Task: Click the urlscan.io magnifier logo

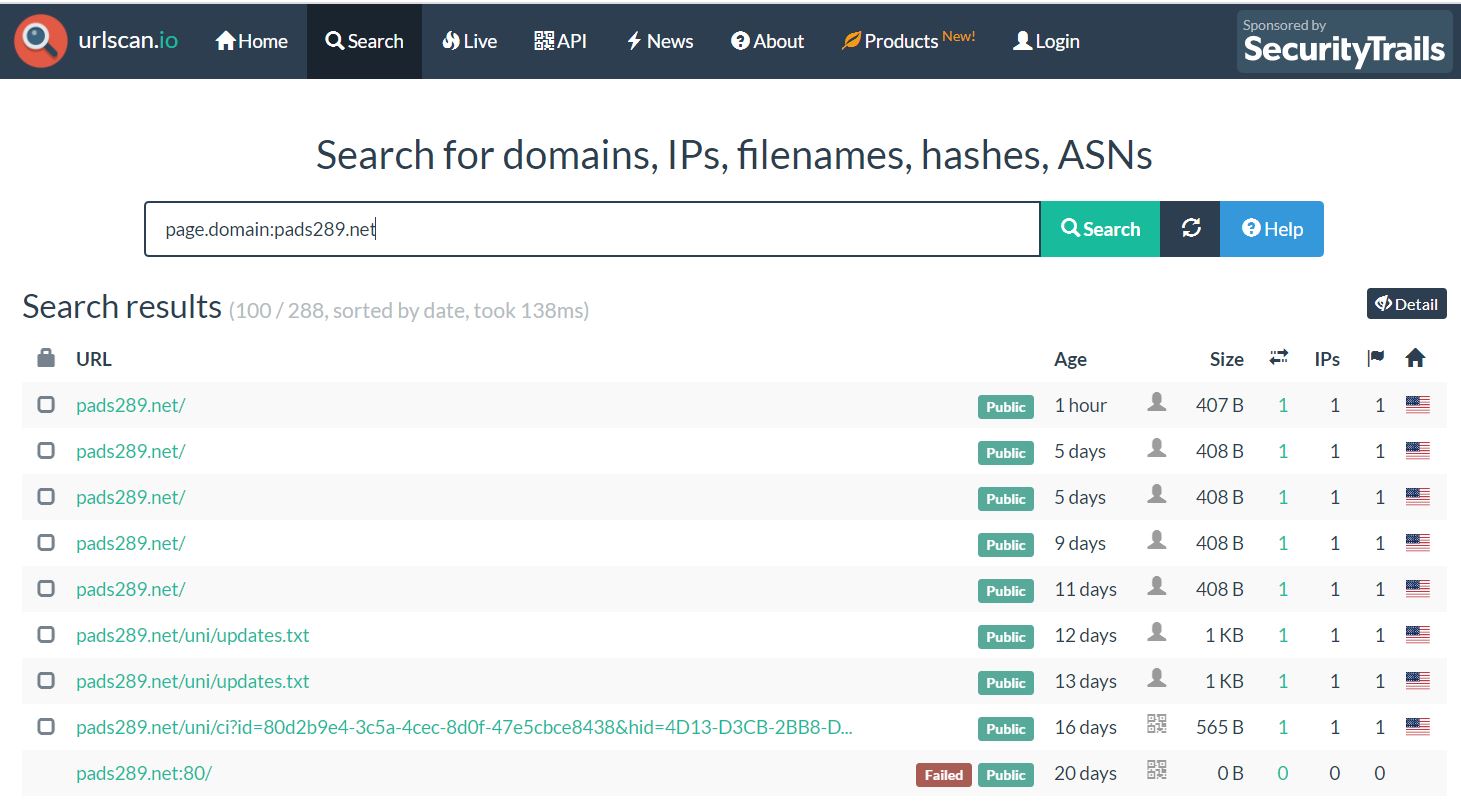Action: point(41,41)
